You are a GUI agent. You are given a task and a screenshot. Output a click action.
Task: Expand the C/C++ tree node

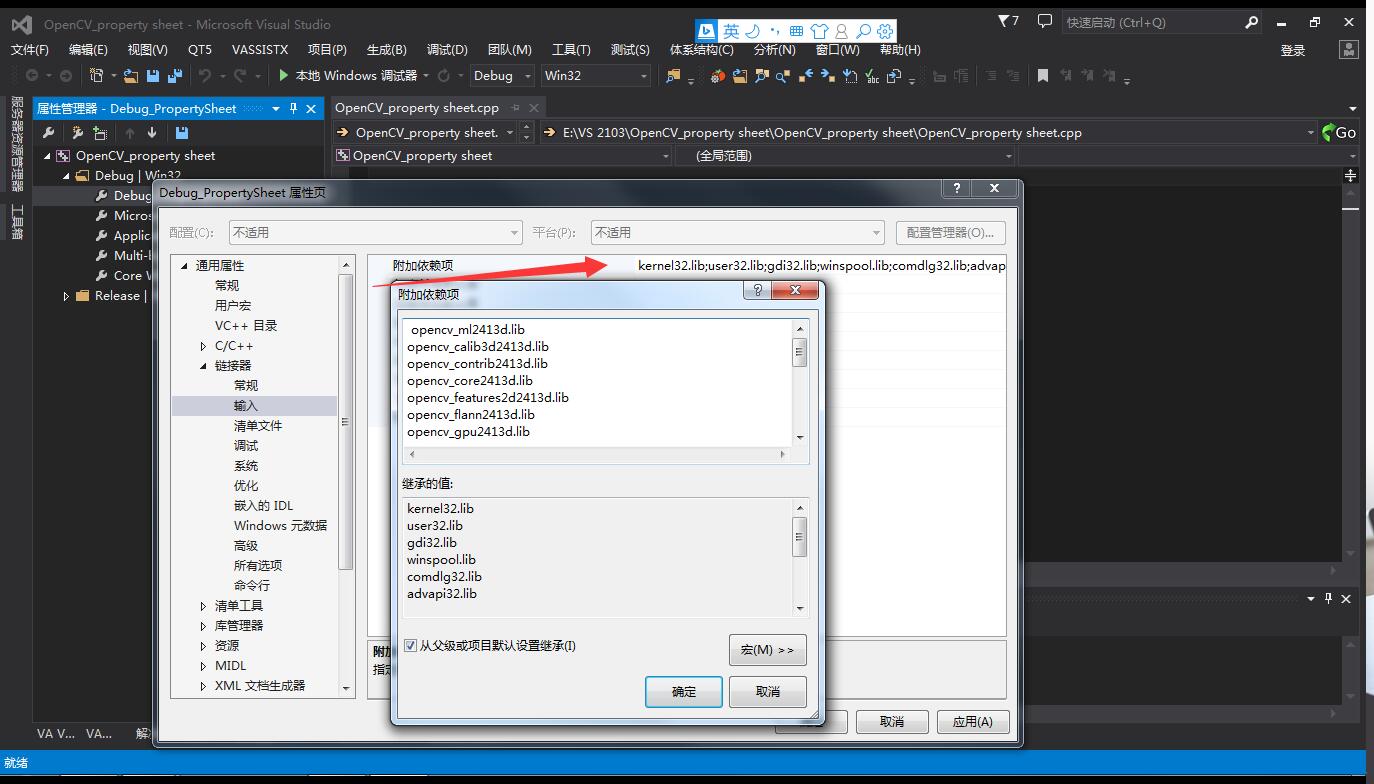(x=204, y=346)
